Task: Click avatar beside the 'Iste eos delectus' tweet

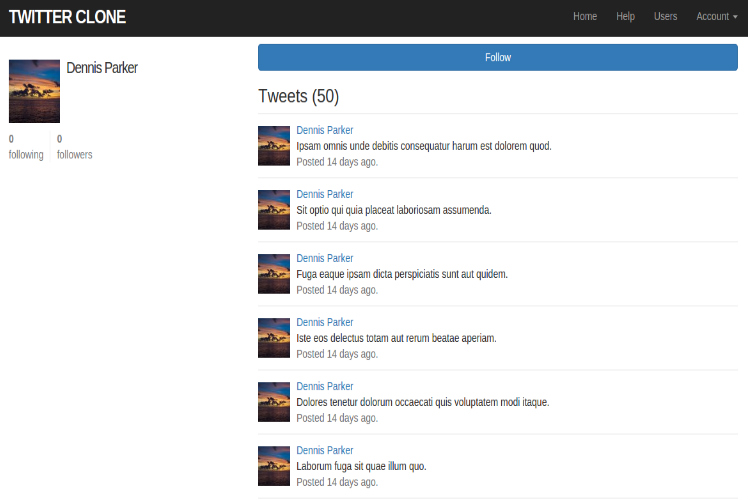Action: coord(274,338)
